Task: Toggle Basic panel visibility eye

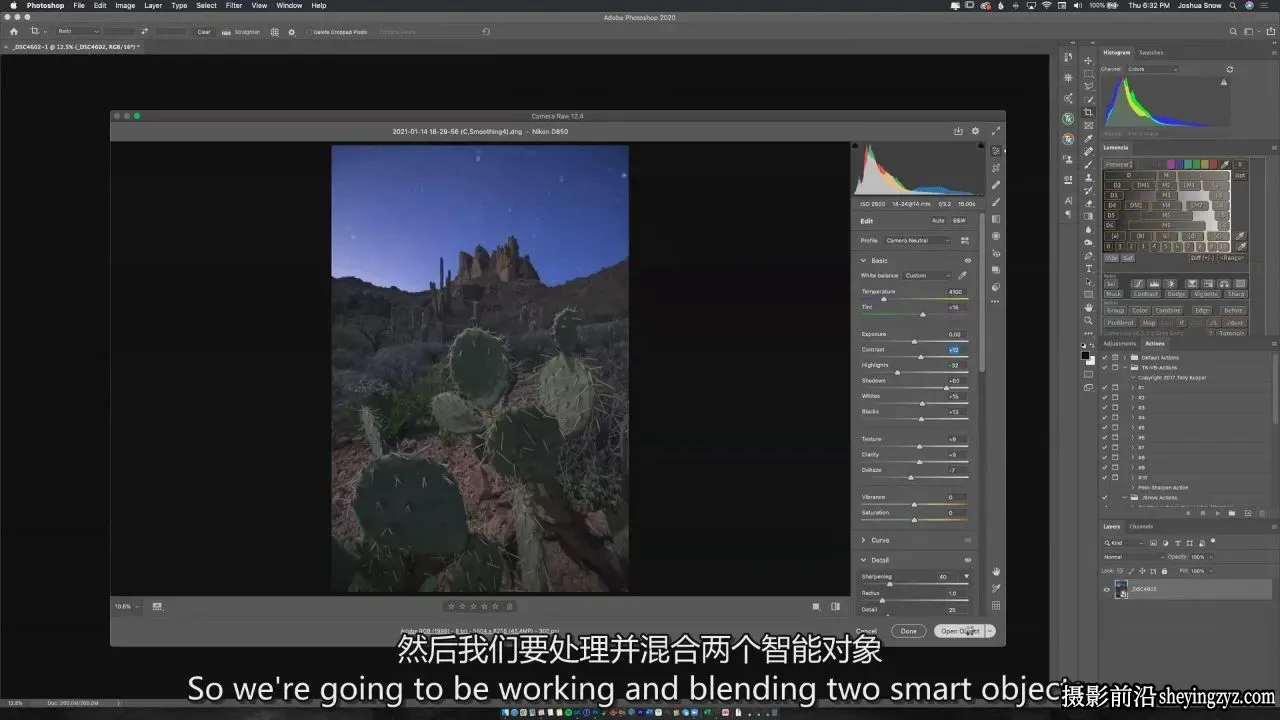Action: click(967, 260)
